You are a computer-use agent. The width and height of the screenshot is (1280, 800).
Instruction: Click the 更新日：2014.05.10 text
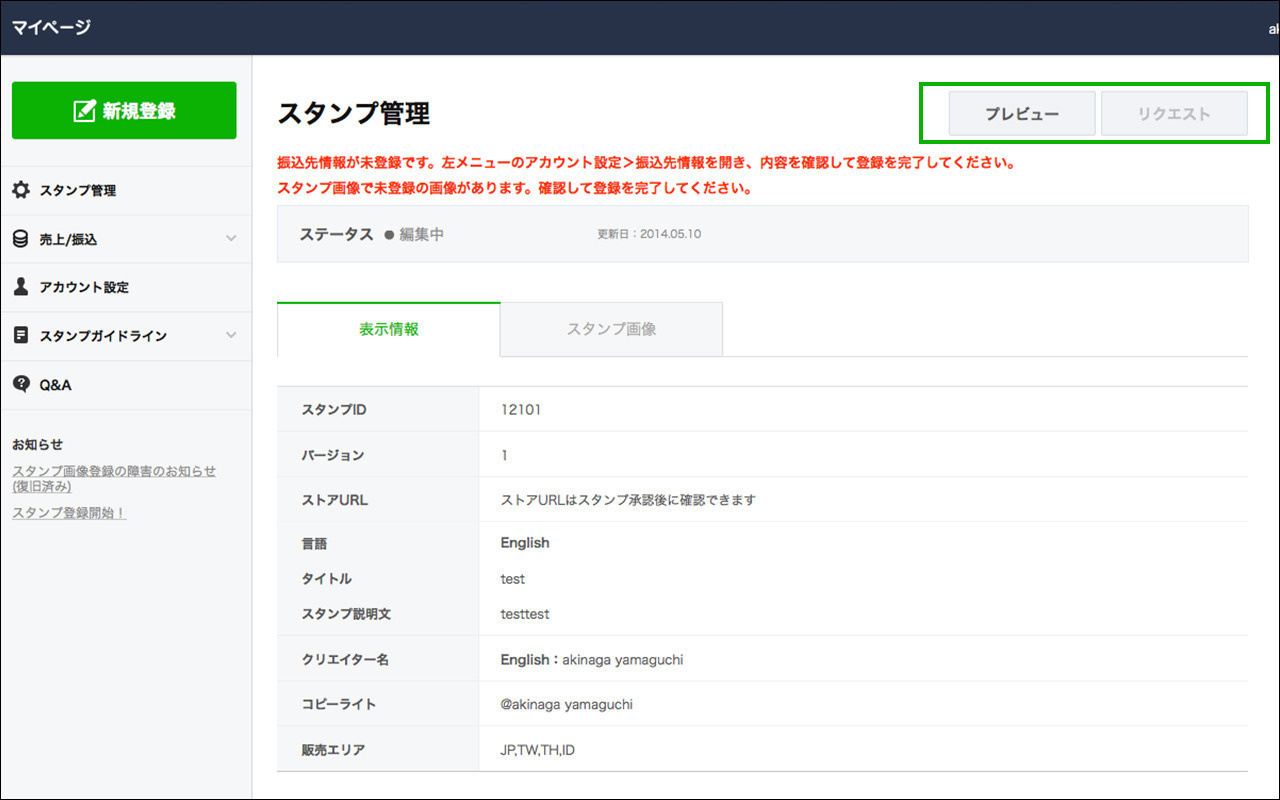(649, 234)
